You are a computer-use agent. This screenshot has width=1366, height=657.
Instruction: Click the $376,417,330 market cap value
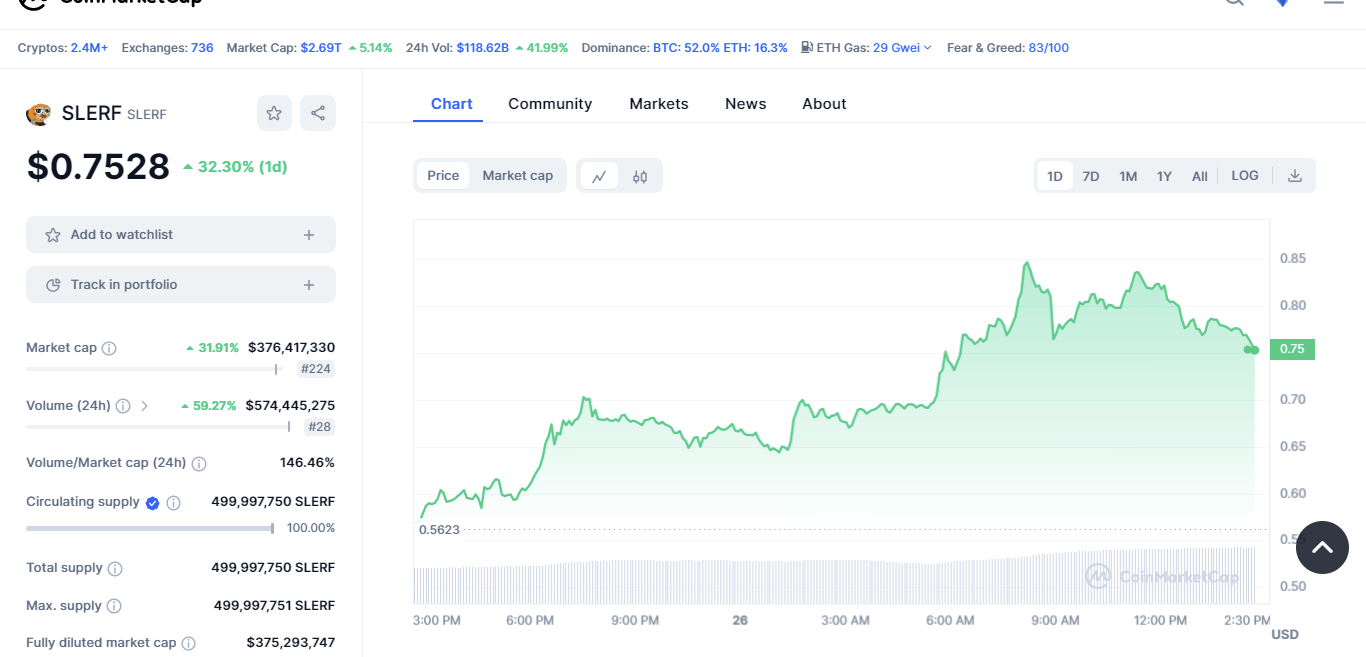click(x=291, y=348)
